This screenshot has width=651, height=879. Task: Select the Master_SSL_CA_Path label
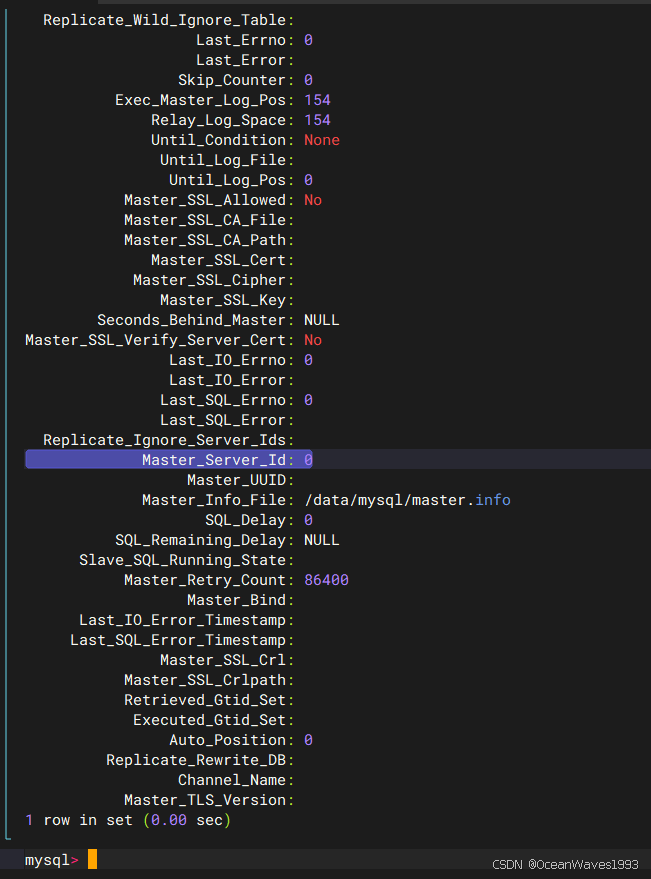tap(205, 240)
